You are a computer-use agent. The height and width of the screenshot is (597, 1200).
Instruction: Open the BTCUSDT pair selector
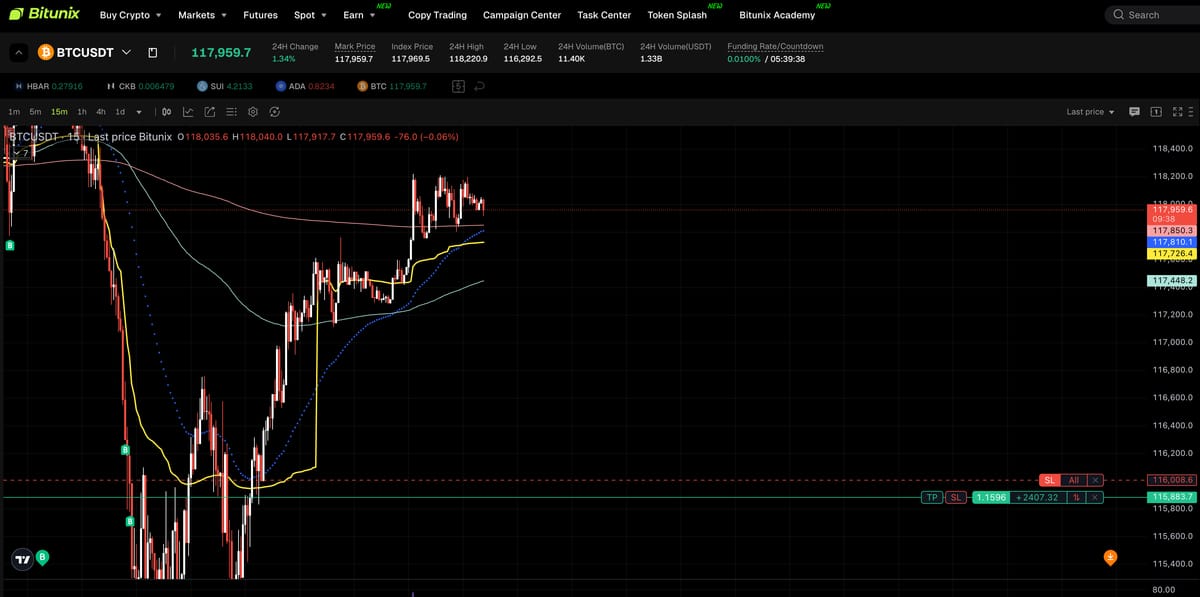coord(94,52)
